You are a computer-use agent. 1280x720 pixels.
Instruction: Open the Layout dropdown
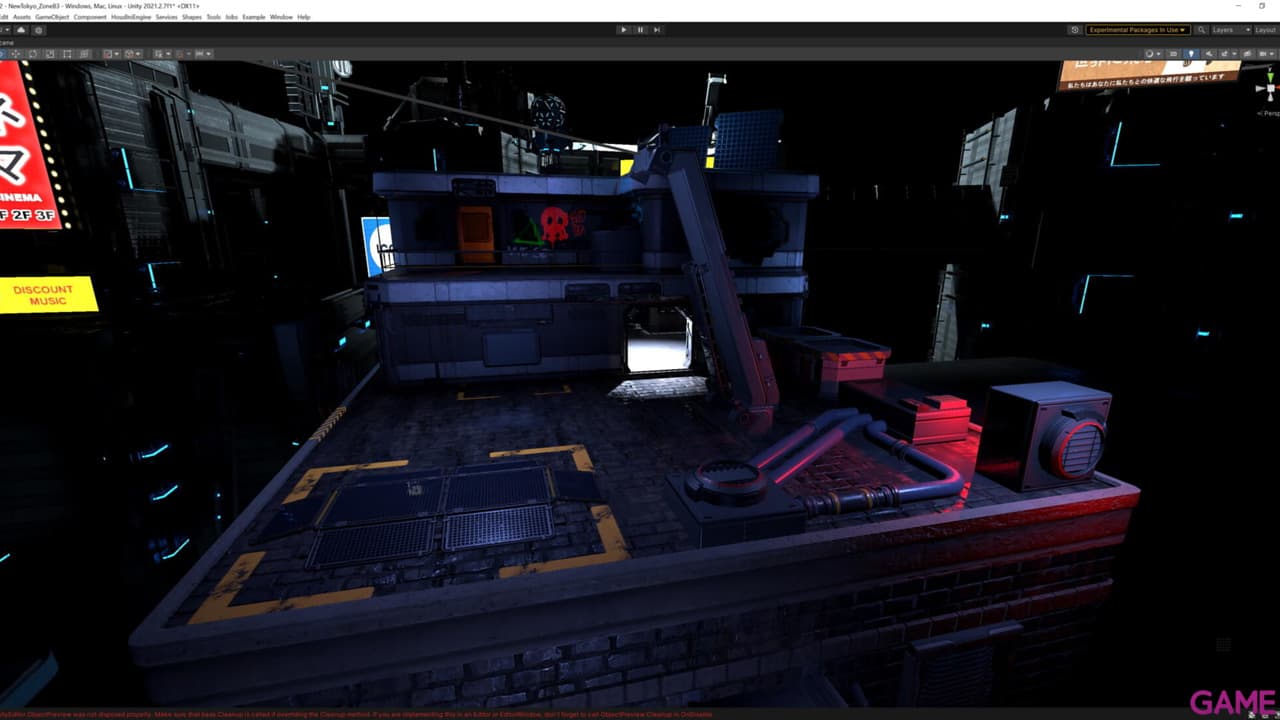coord(1266,30)
